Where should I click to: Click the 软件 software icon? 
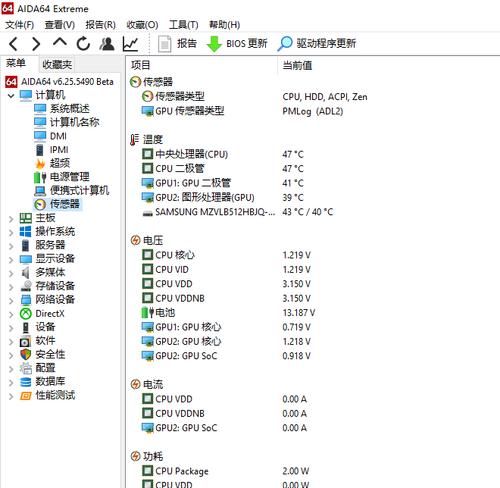tap(25, 341)
